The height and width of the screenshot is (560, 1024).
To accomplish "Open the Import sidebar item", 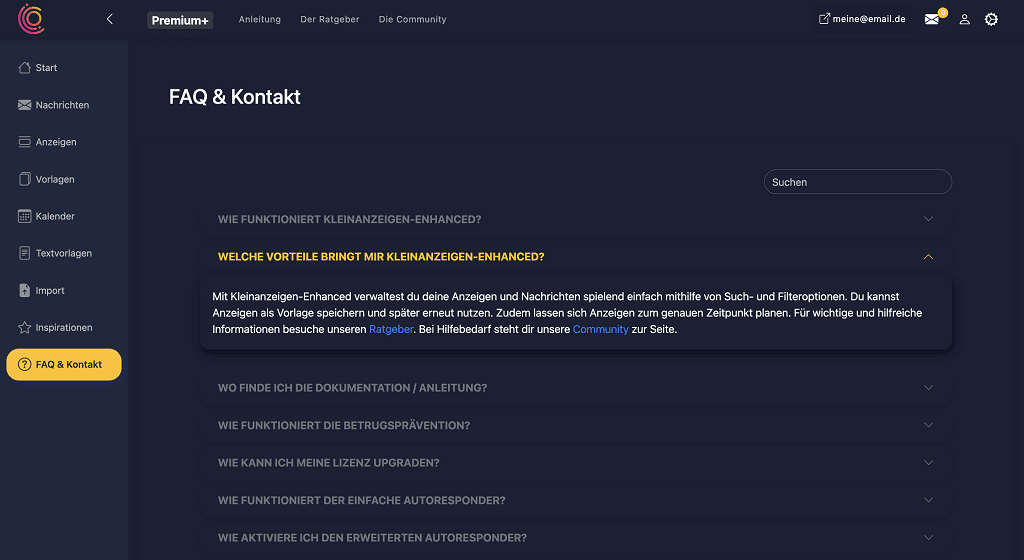I will [42, 290].
